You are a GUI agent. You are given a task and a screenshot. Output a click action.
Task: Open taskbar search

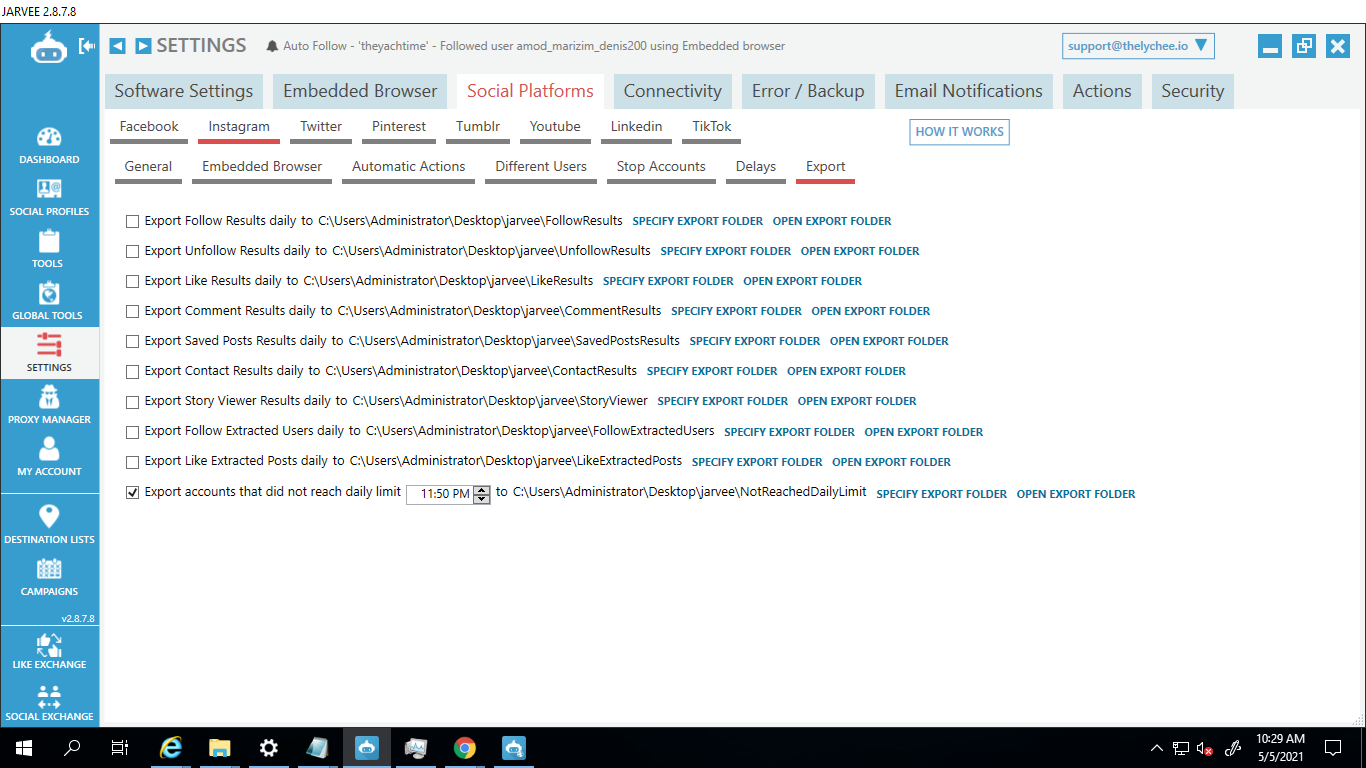[x=72, y=747]
